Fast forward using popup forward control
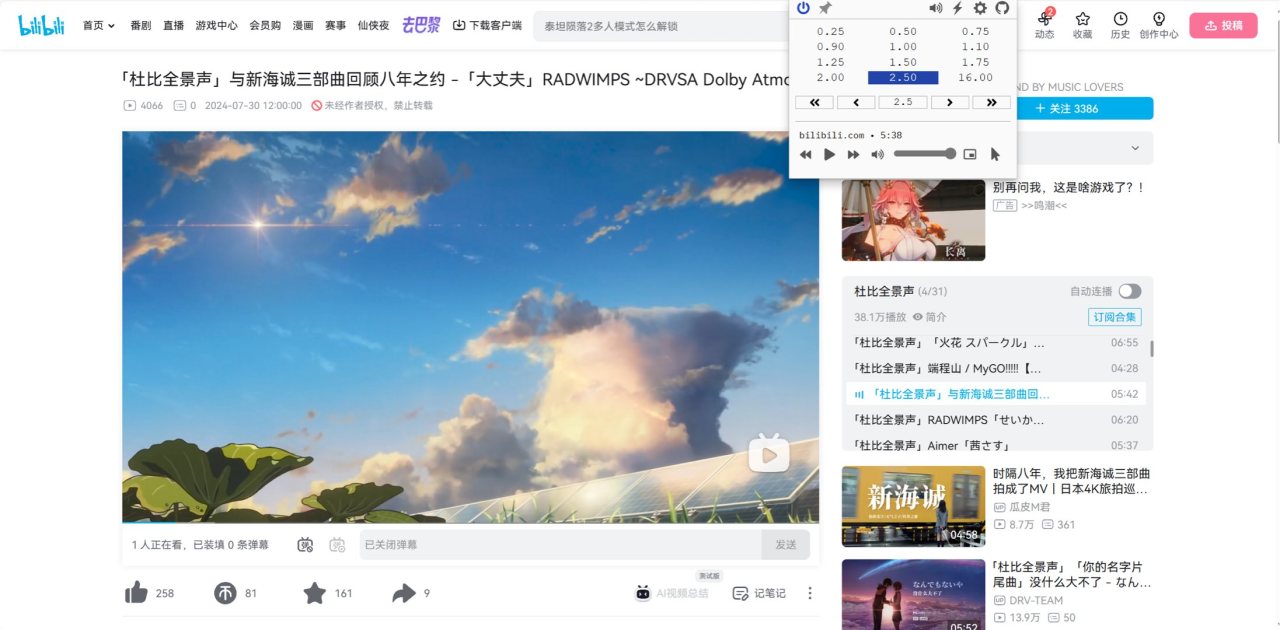Image resolution: width=1280 pixels, height=630 pixels. pyautogui.click(x=853, y=154)
